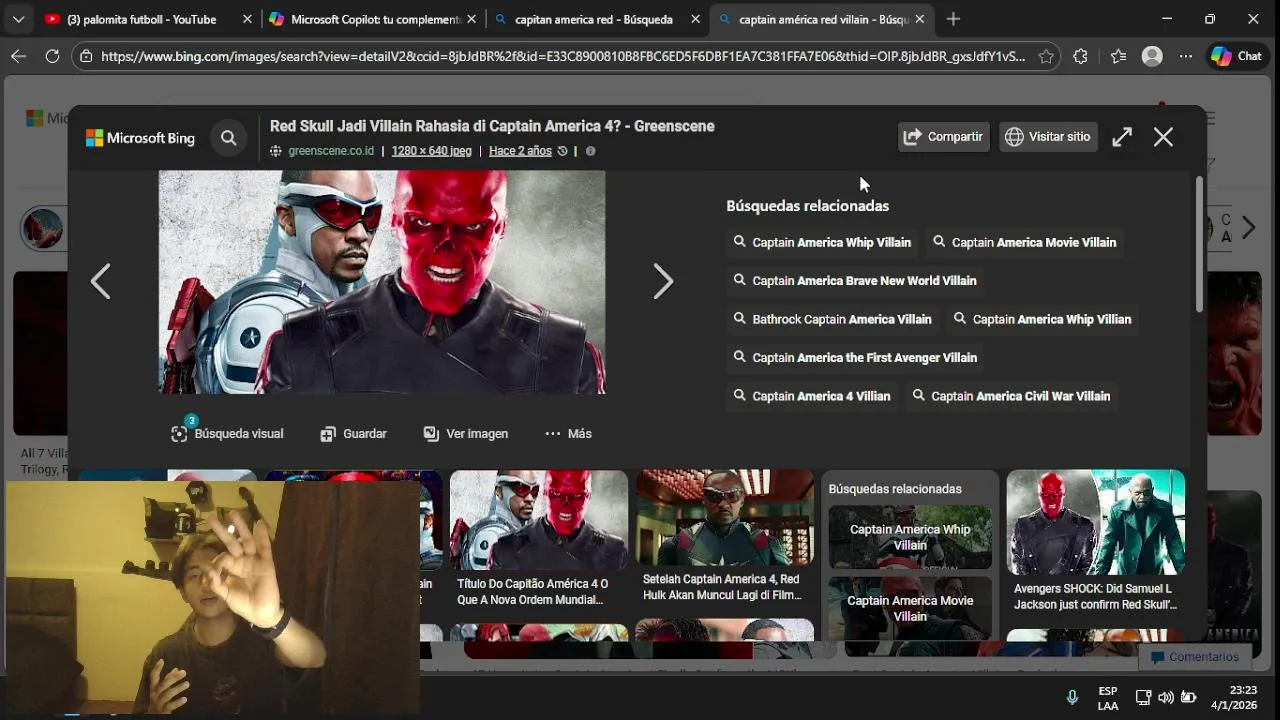The width and height of the screenshot is (1280, 720).
Task: Close the palomita futboll YouTube tab
Action: pos(247,19)
